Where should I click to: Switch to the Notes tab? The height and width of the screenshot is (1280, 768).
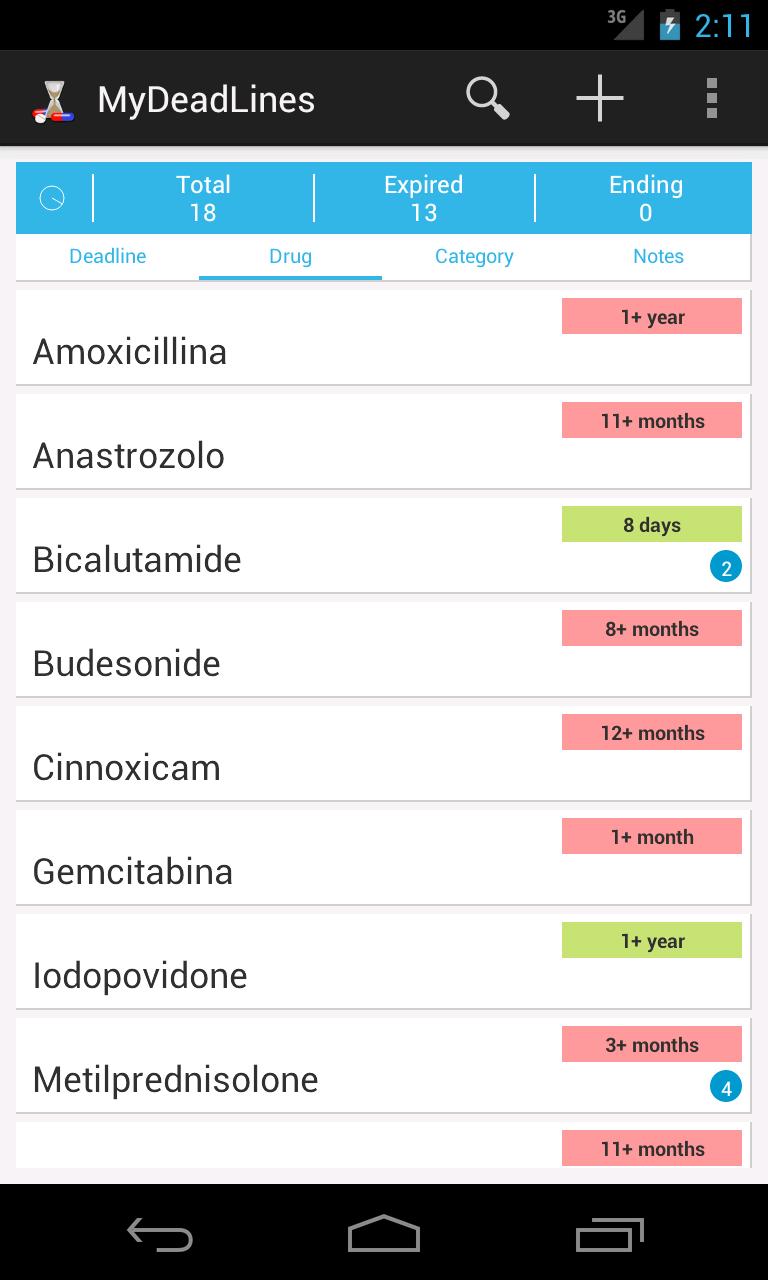pos(658,257)
